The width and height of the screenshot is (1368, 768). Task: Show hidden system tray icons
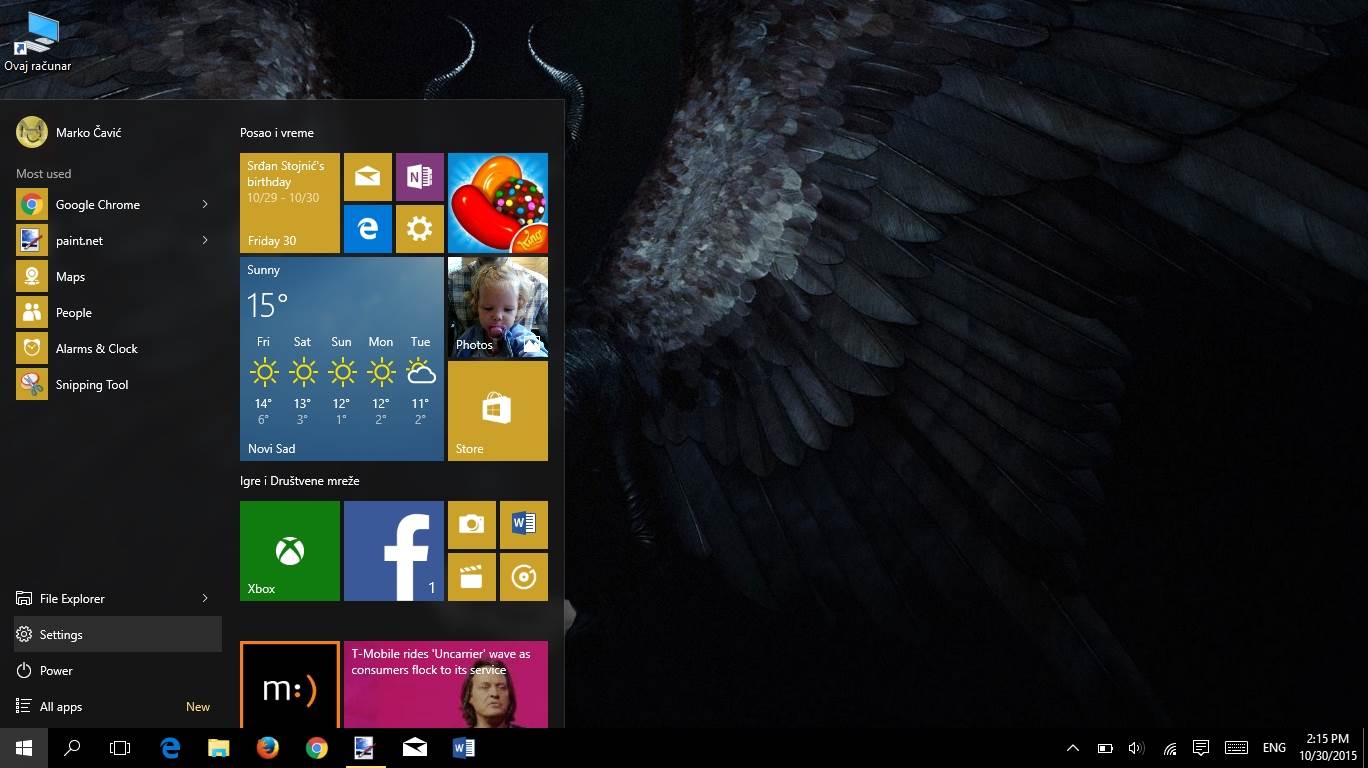(x=1073, y=748)
